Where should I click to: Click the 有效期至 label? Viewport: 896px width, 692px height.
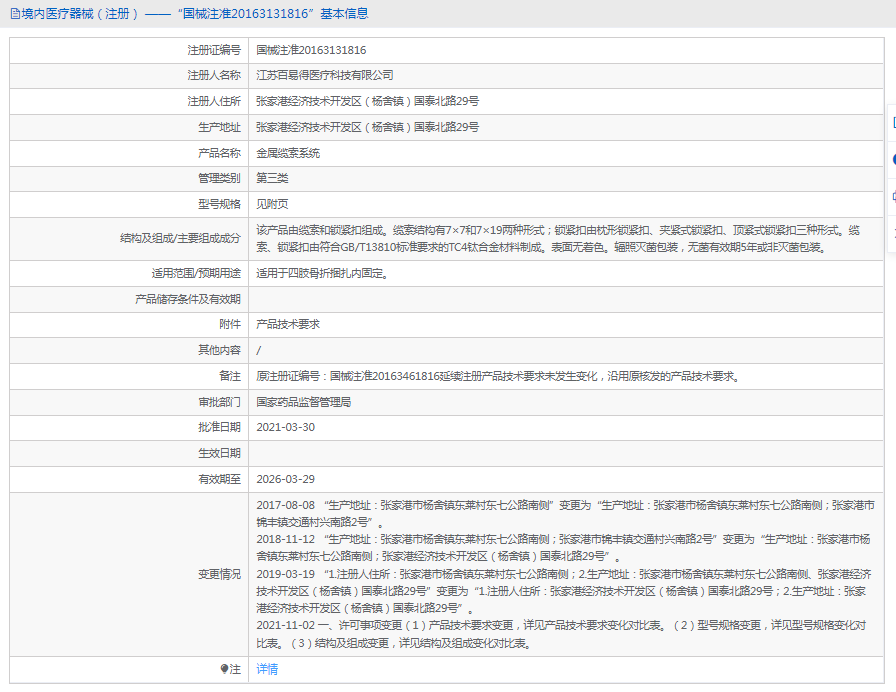[219, 479]
